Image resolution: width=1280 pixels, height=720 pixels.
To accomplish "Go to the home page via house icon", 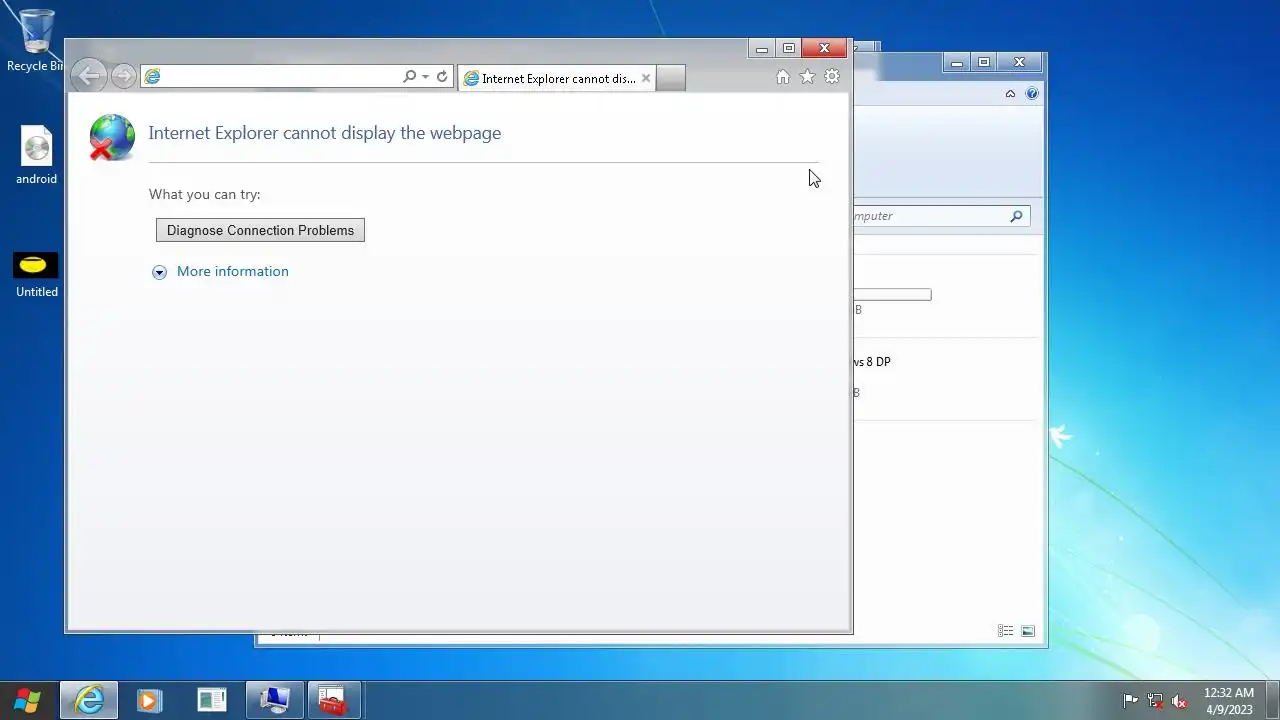I will 783,77.
